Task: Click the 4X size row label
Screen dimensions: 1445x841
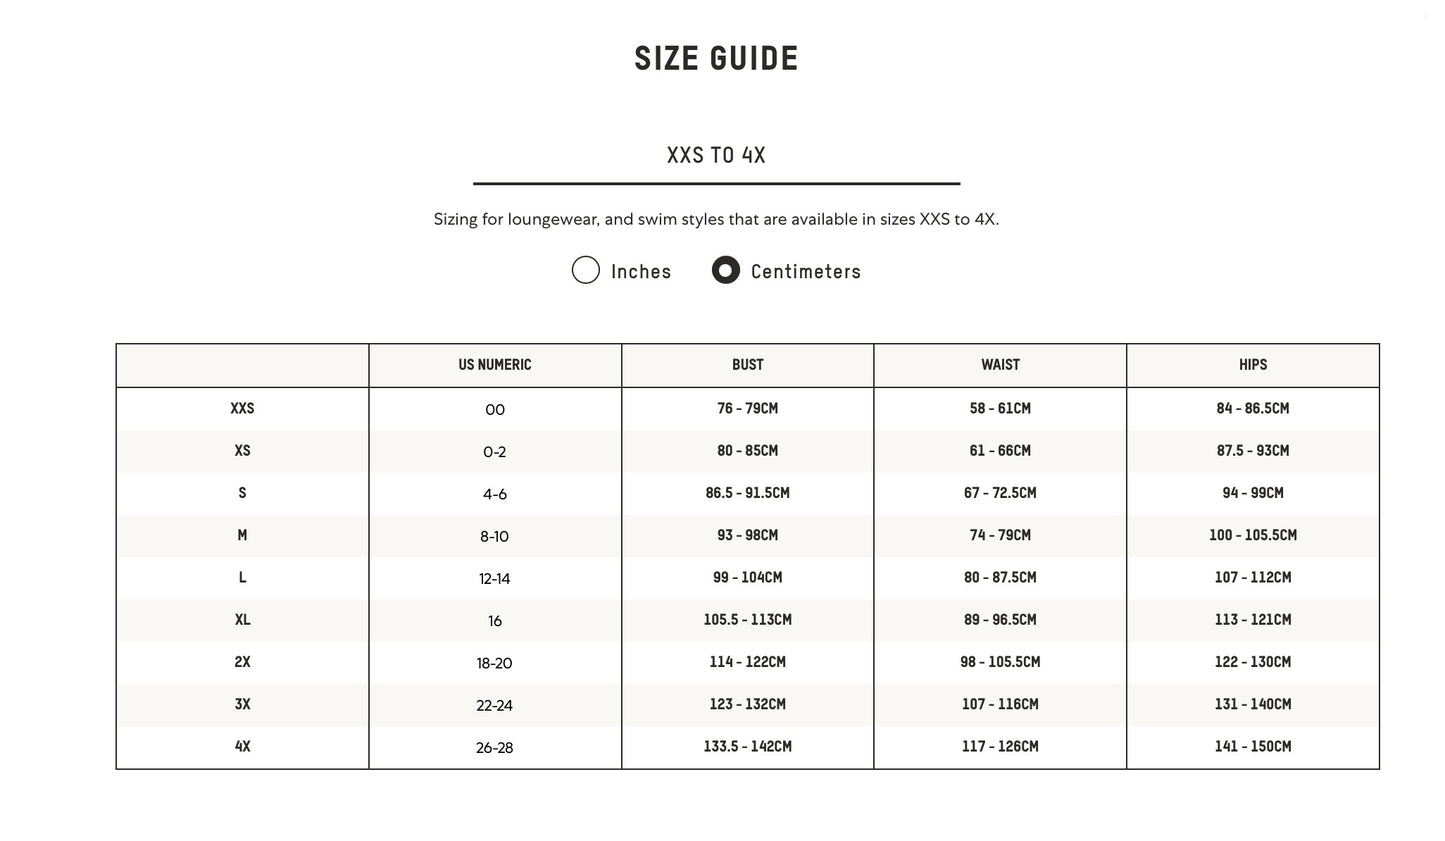Action: pos(242,746)
